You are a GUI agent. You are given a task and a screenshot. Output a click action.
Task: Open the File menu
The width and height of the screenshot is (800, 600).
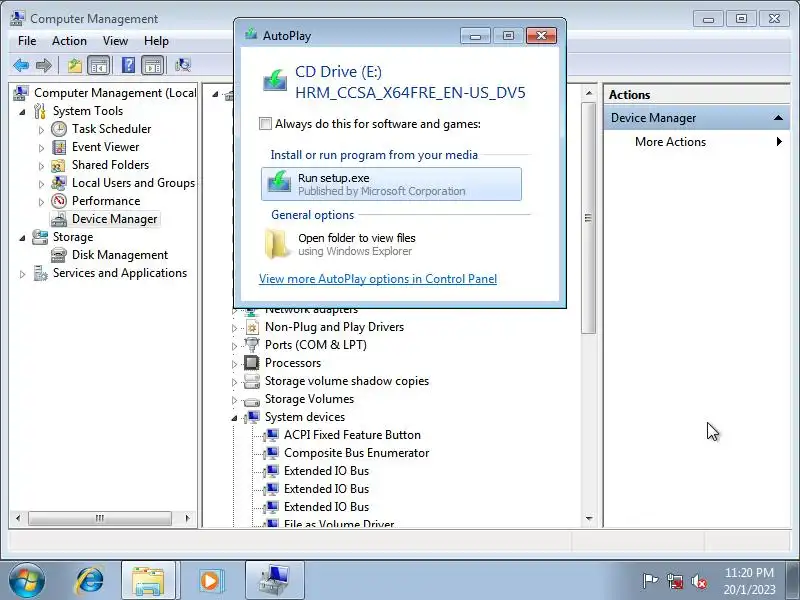point(27,41)
